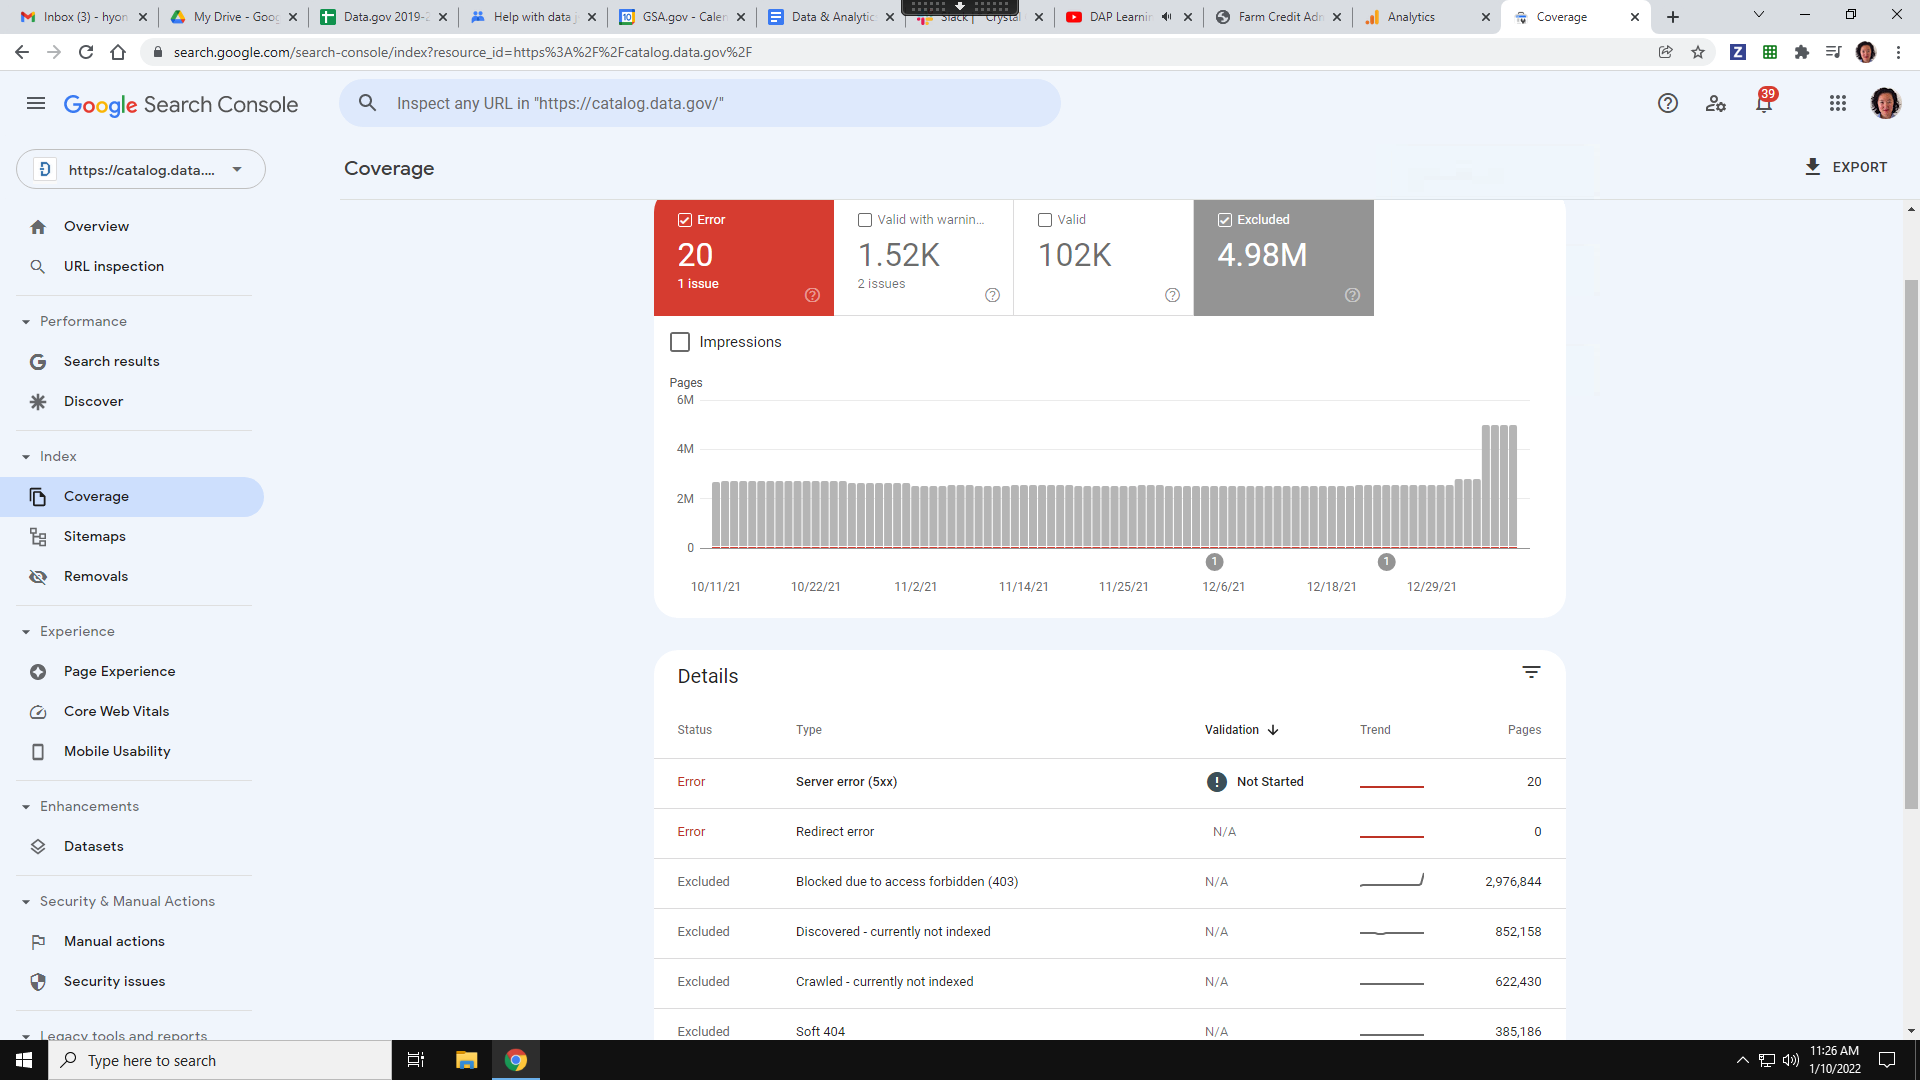Screen dimensions: 1920x1080
Task: Bookmark this page with the star
Action: pyautogui.click(x=1698, y=52)
